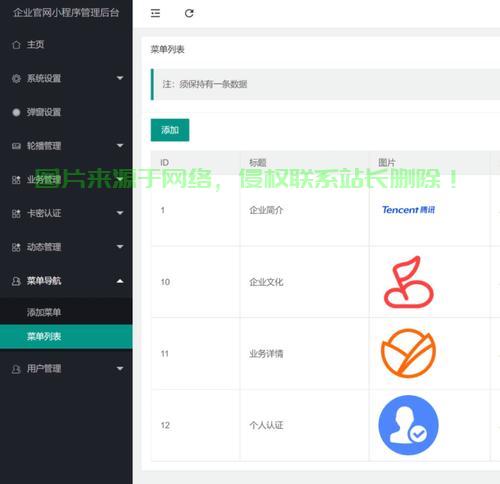Expand the 轮播管理 dropdown arrow

point(120,146)
